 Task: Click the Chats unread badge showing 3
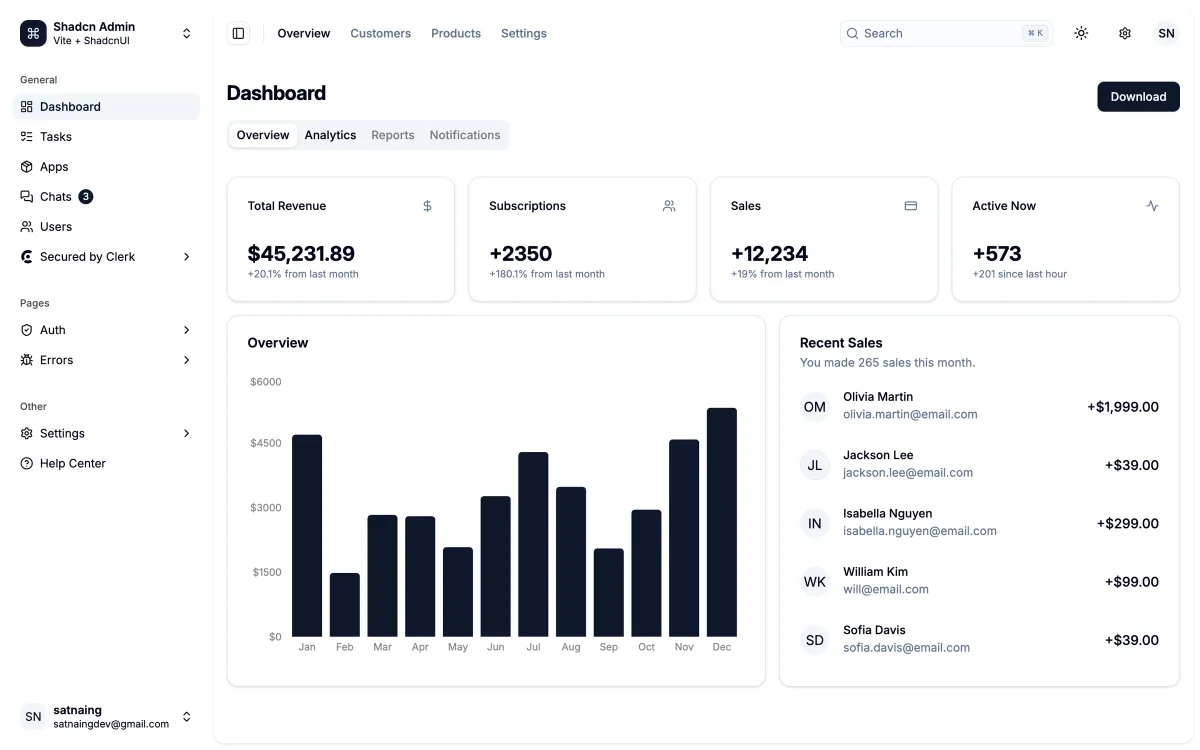coord(86,197)
